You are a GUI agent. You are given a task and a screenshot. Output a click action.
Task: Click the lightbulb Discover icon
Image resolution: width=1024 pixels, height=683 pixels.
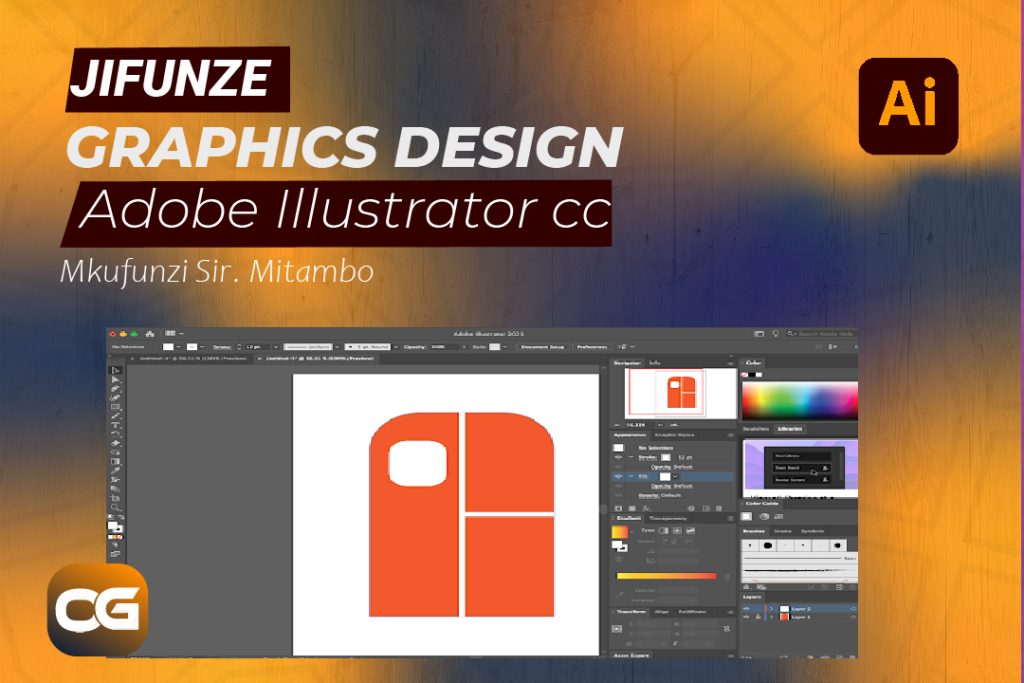775,334
